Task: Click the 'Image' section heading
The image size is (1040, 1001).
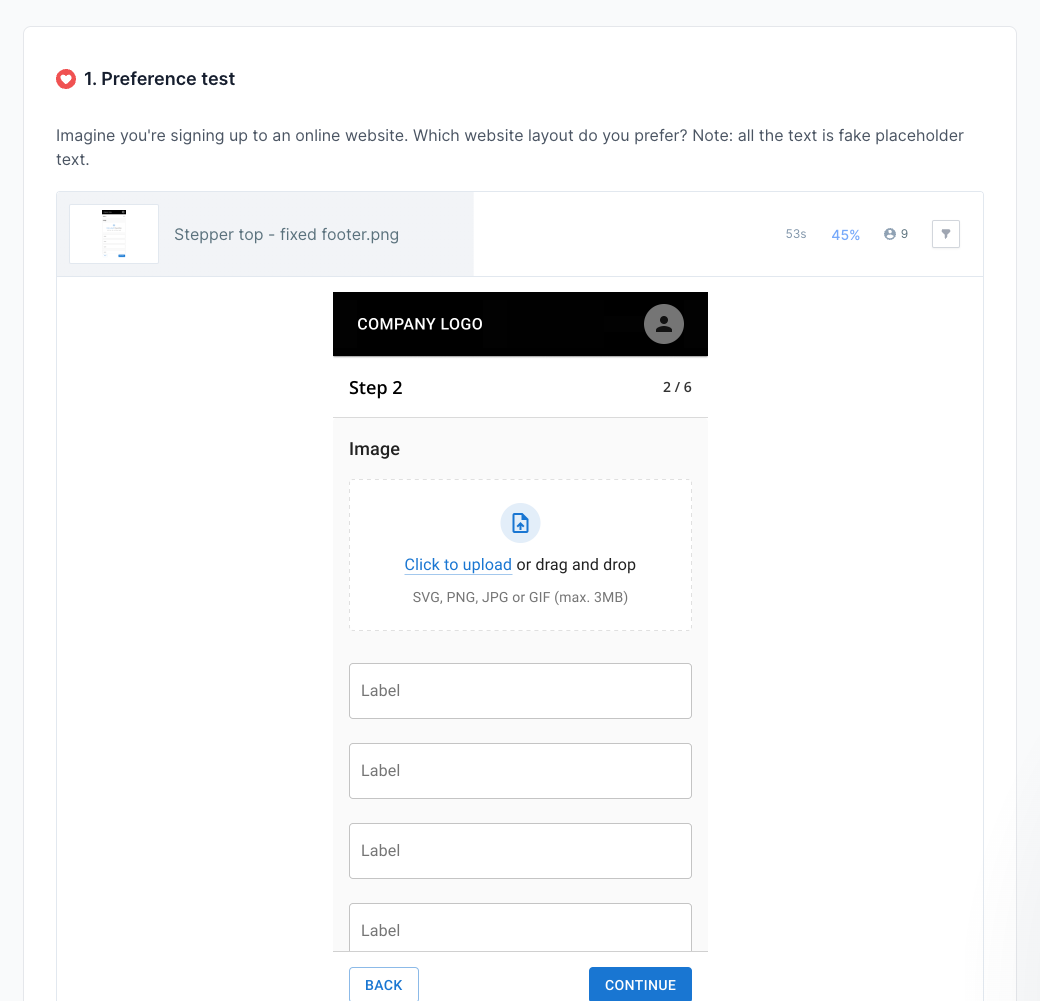Action: tap(374, 449)
